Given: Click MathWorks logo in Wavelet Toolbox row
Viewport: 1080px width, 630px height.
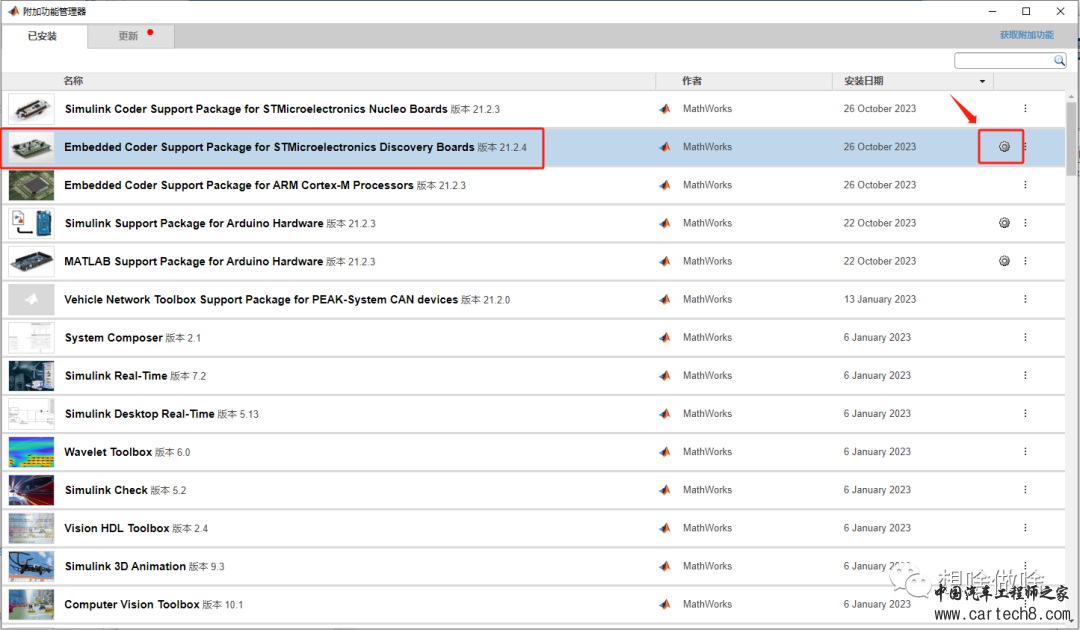Looking at the screenshot, I should (665, 452).
